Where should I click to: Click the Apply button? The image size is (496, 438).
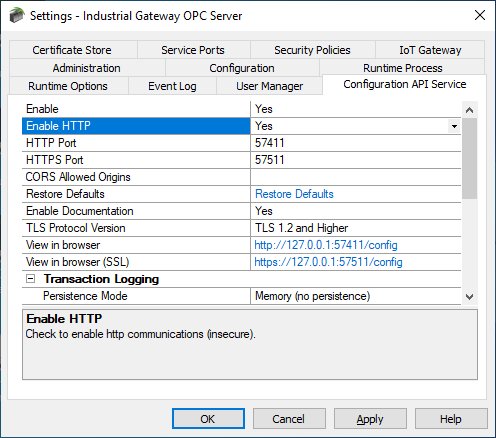370,419
